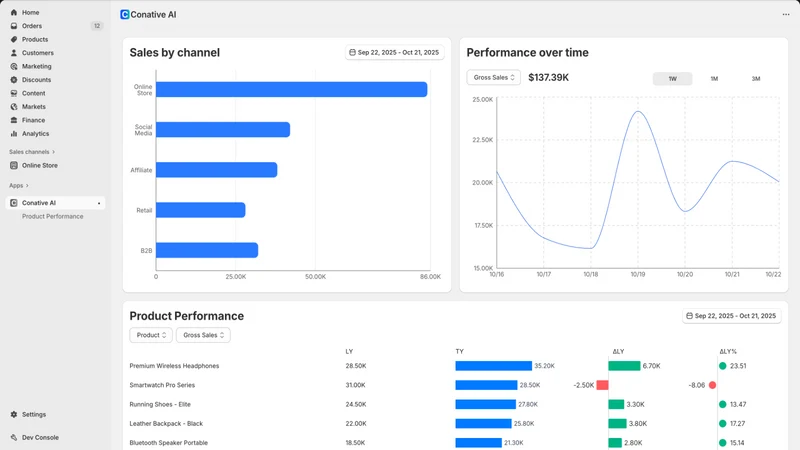The height and width of the screenshot is (450, 800).
Task: Click calendar icon in Sales by channel date
Action: (x=352, y=53)
